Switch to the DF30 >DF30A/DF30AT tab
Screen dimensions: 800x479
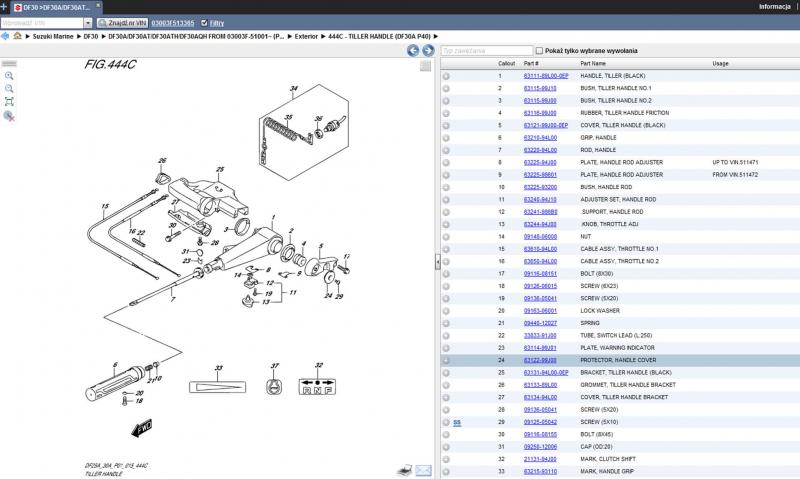pyautogui.click(x=51, y=6)
